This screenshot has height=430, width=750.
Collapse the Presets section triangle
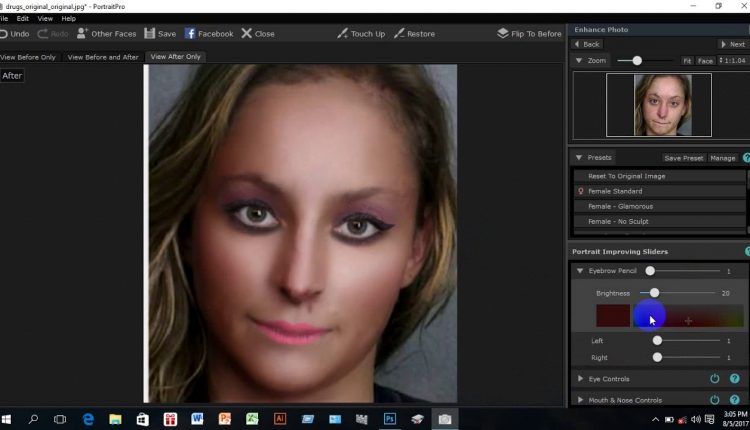coord(579,157)
